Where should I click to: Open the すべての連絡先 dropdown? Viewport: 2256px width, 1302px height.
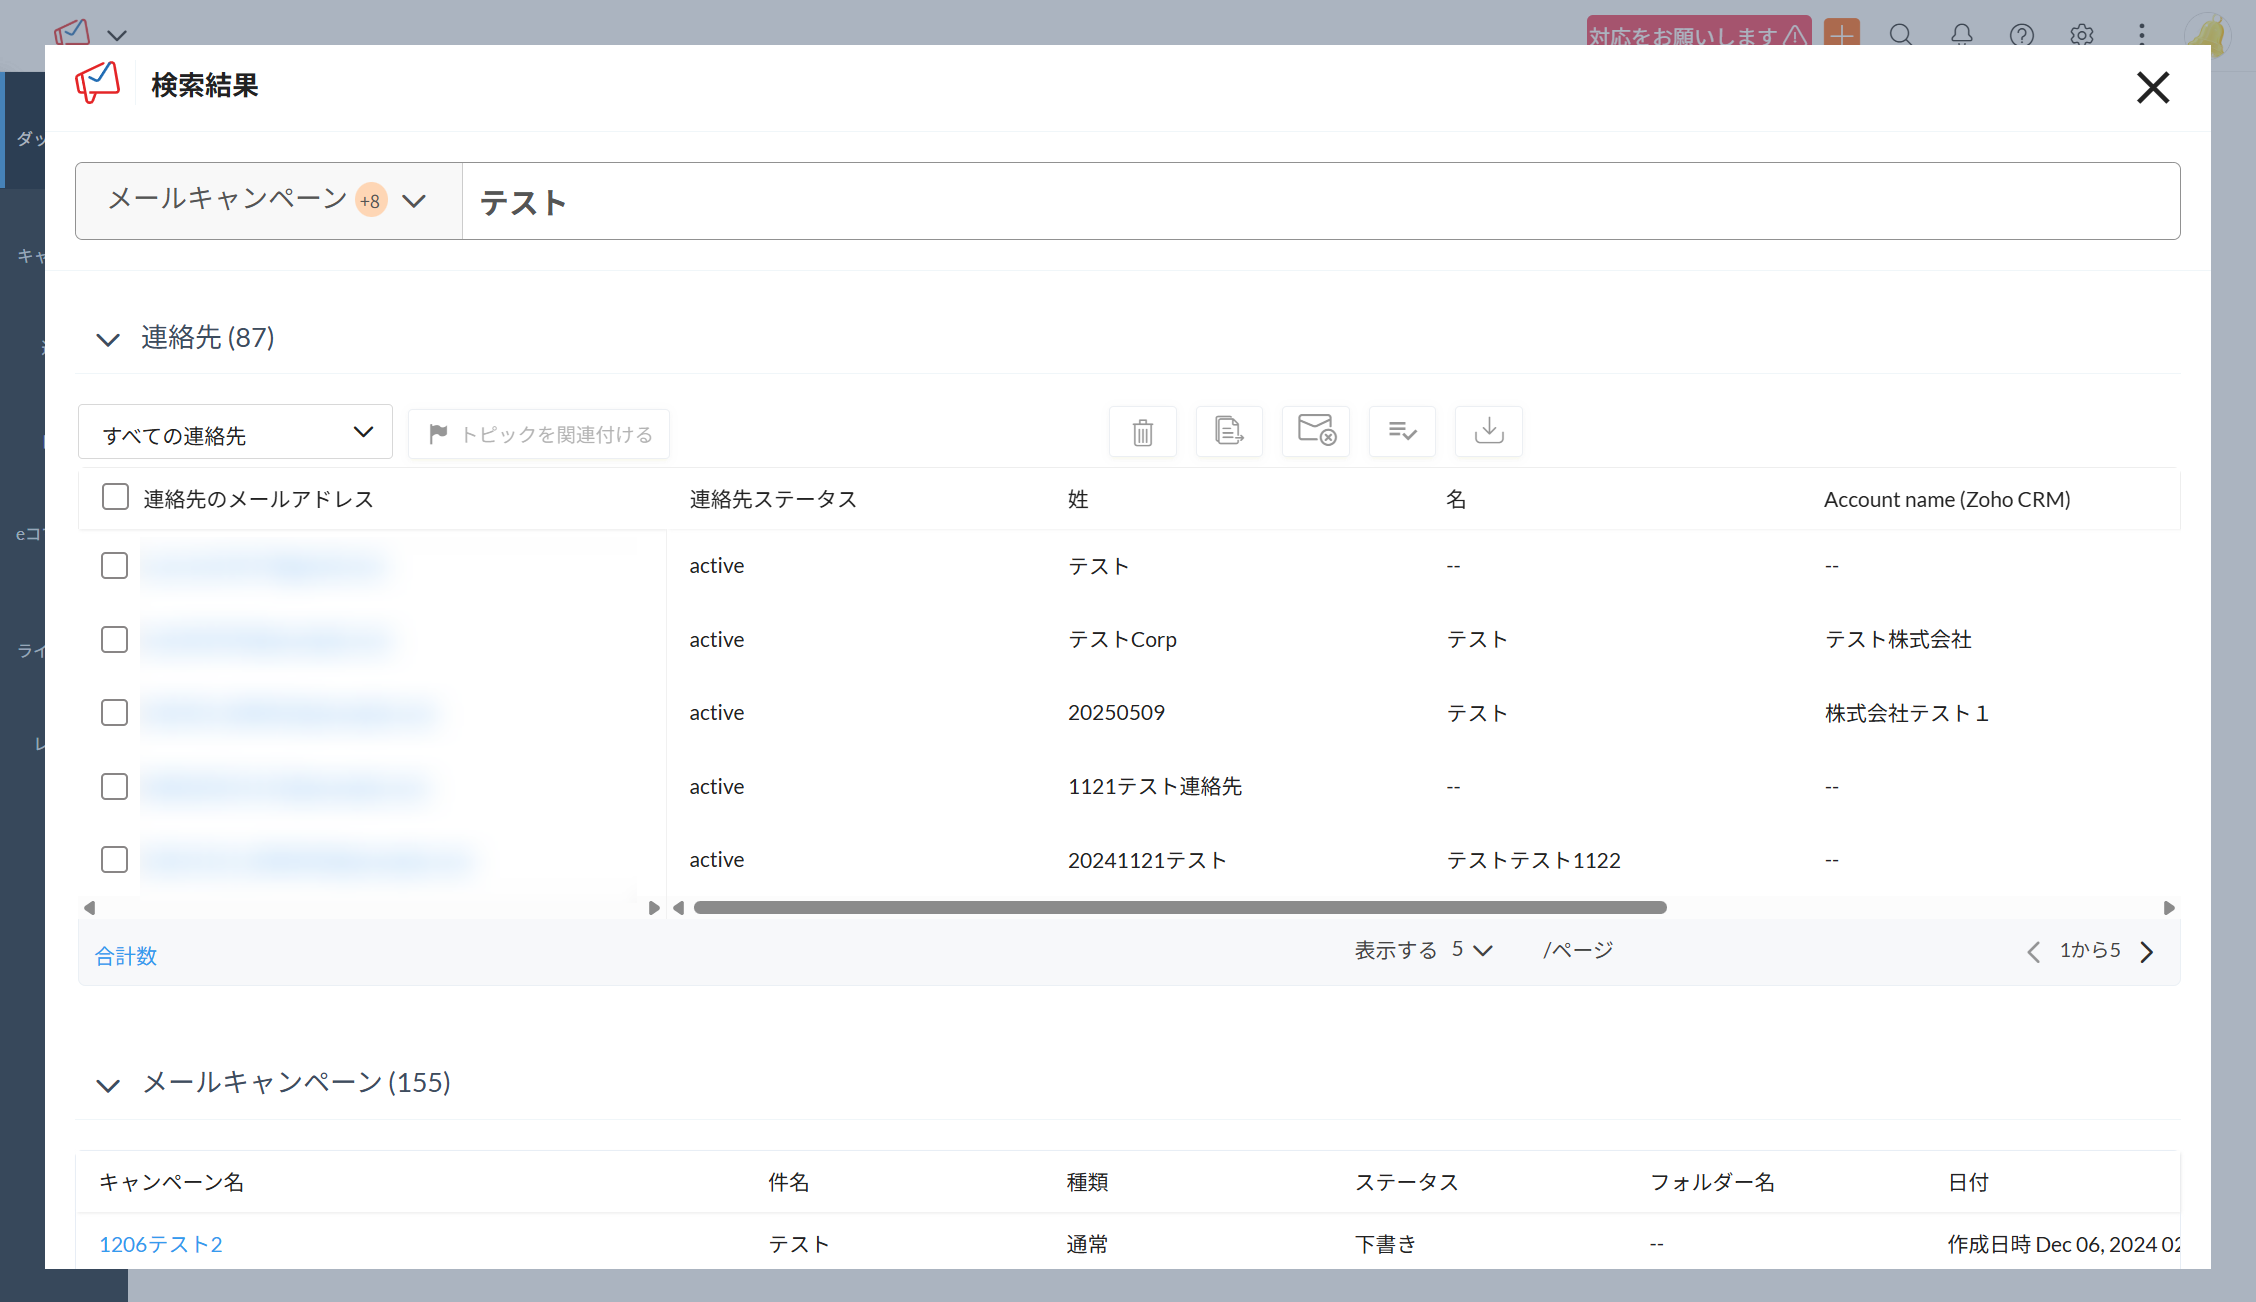click(235, 433)
